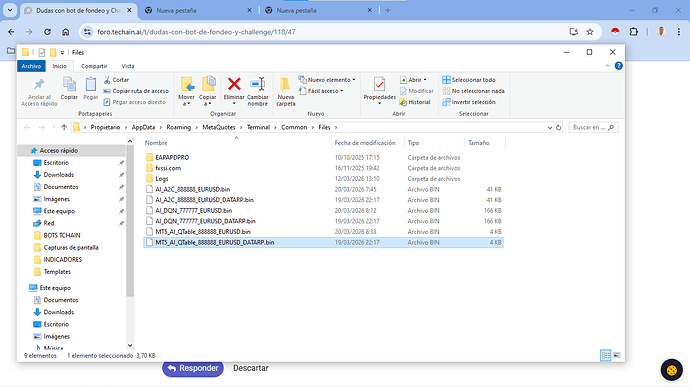Image resolution: width=690 pixels, height=387 pixels.
Task: Click the Pegar clipboard icon
Action: point(91,84)
